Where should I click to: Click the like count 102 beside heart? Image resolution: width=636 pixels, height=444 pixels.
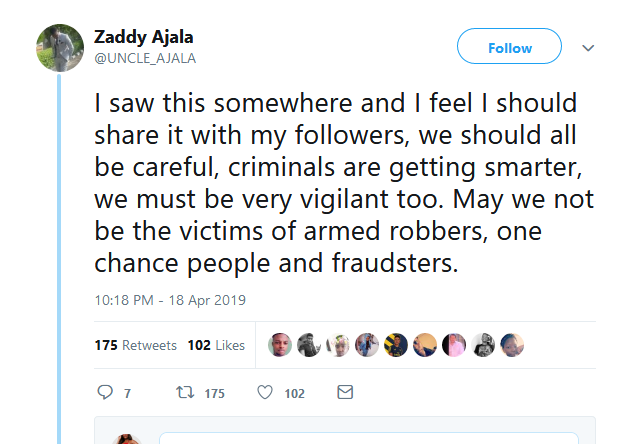(x=294, y=394)
